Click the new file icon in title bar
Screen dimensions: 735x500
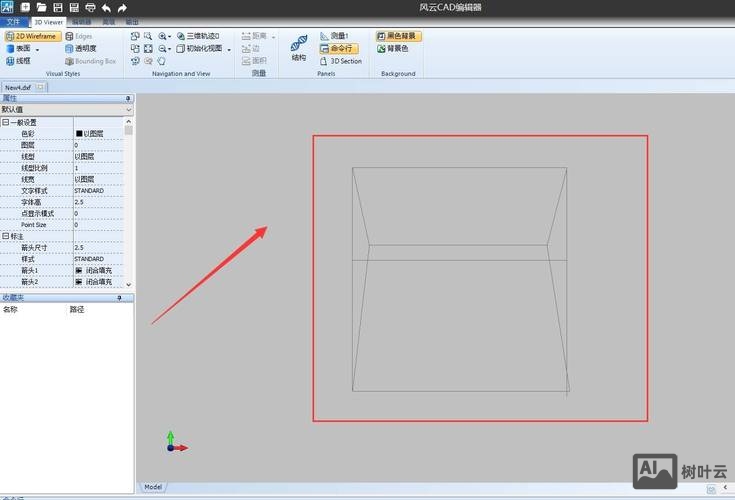pyautogui.click(x=25, y=7)
